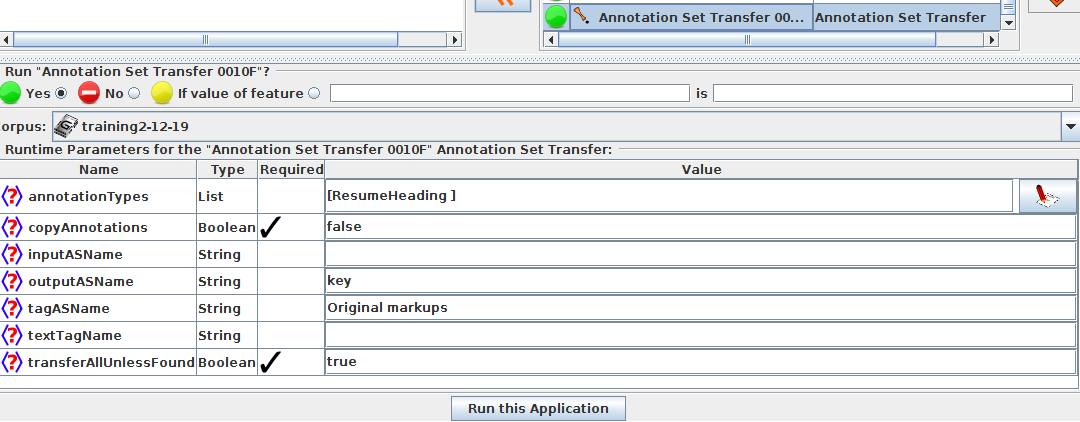Image resolution: width=1080 pixels, height=422 pixels.
Task: Click the tagASName value field
Action: click(700, 308)
